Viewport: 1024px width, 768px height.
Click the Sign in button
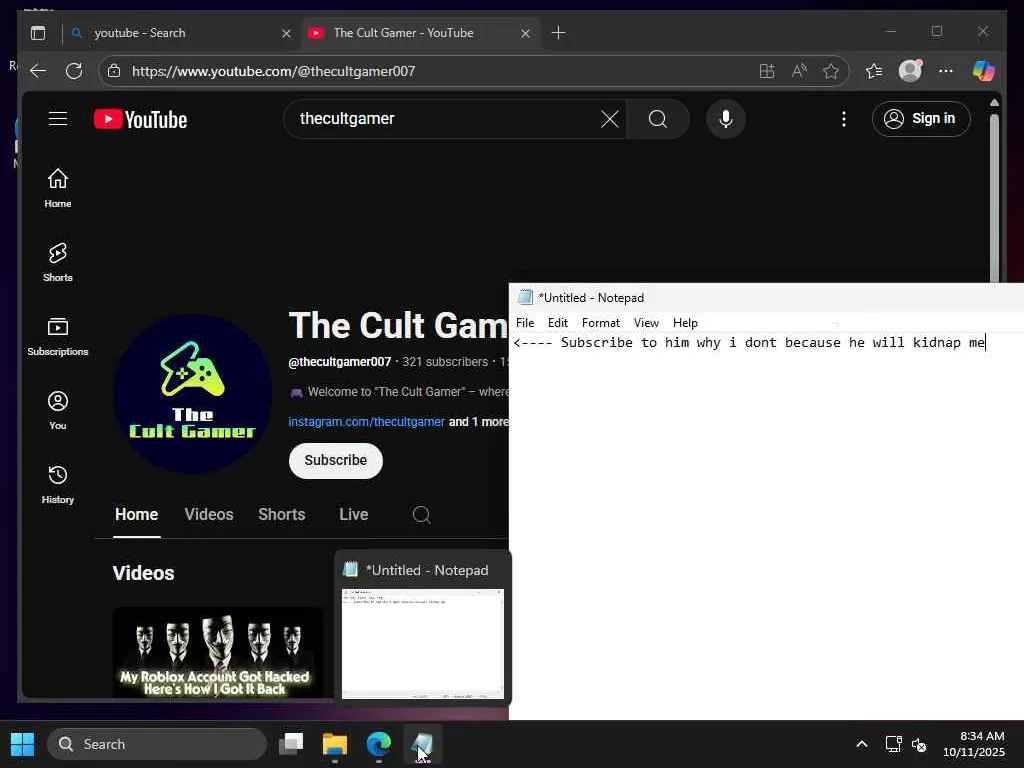[x=921, y=119]
